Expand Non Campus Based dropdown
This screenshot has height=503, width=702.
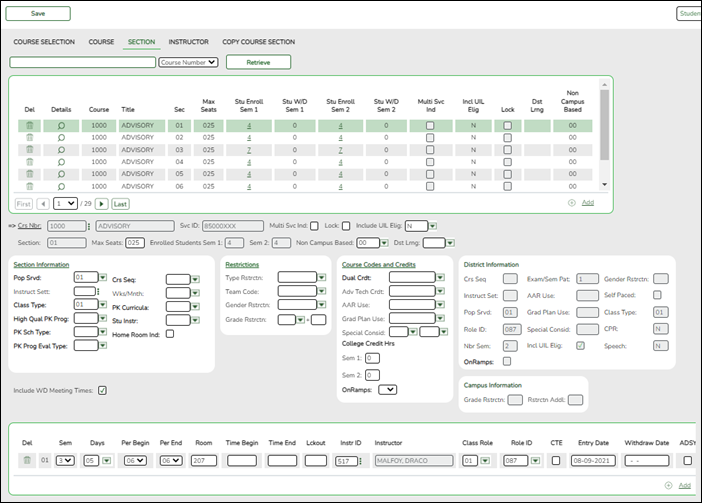pos(384,243)
